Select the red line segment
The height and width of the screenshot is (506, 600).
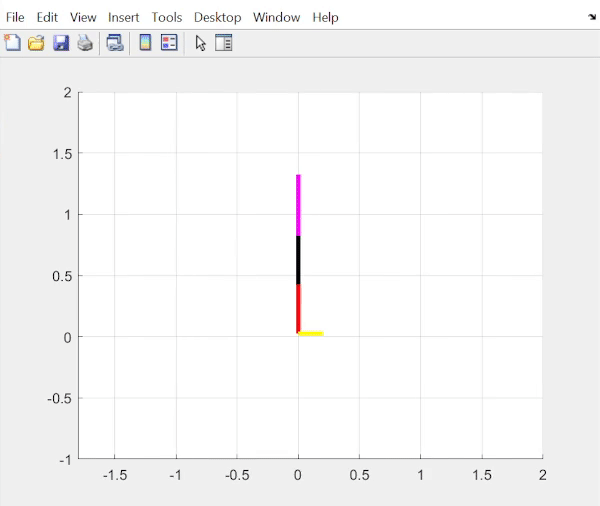(x=298, y=308)
